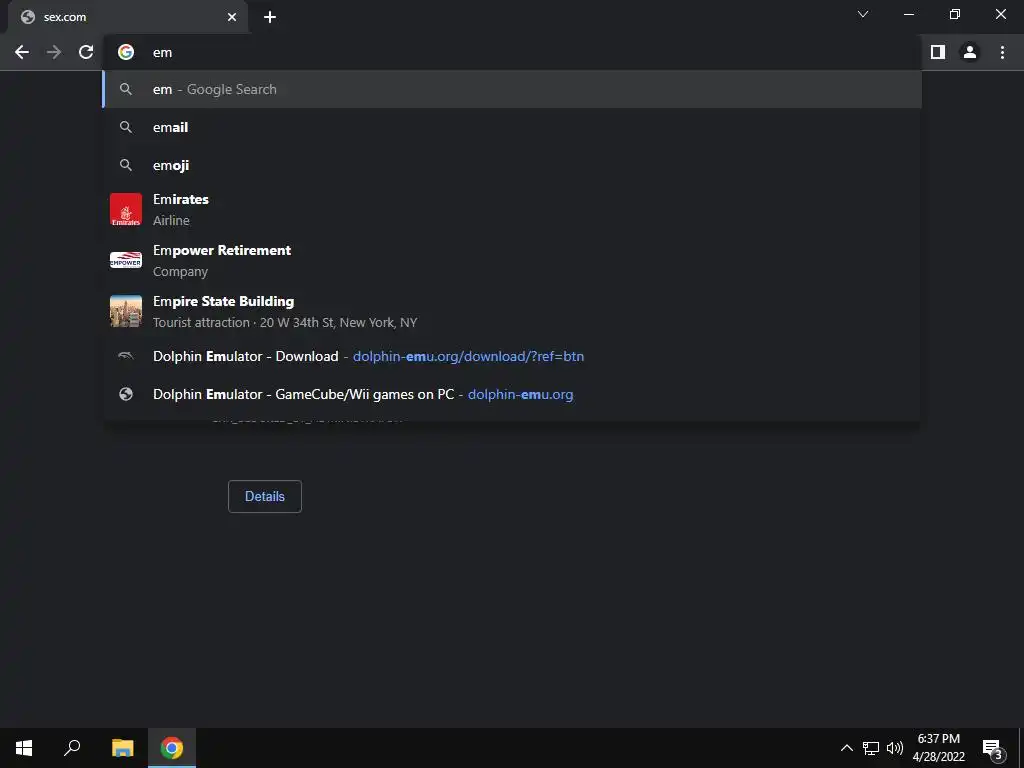Click the search icon beside 'email'
Screen dimensions: 1024x768
(126, 127)
